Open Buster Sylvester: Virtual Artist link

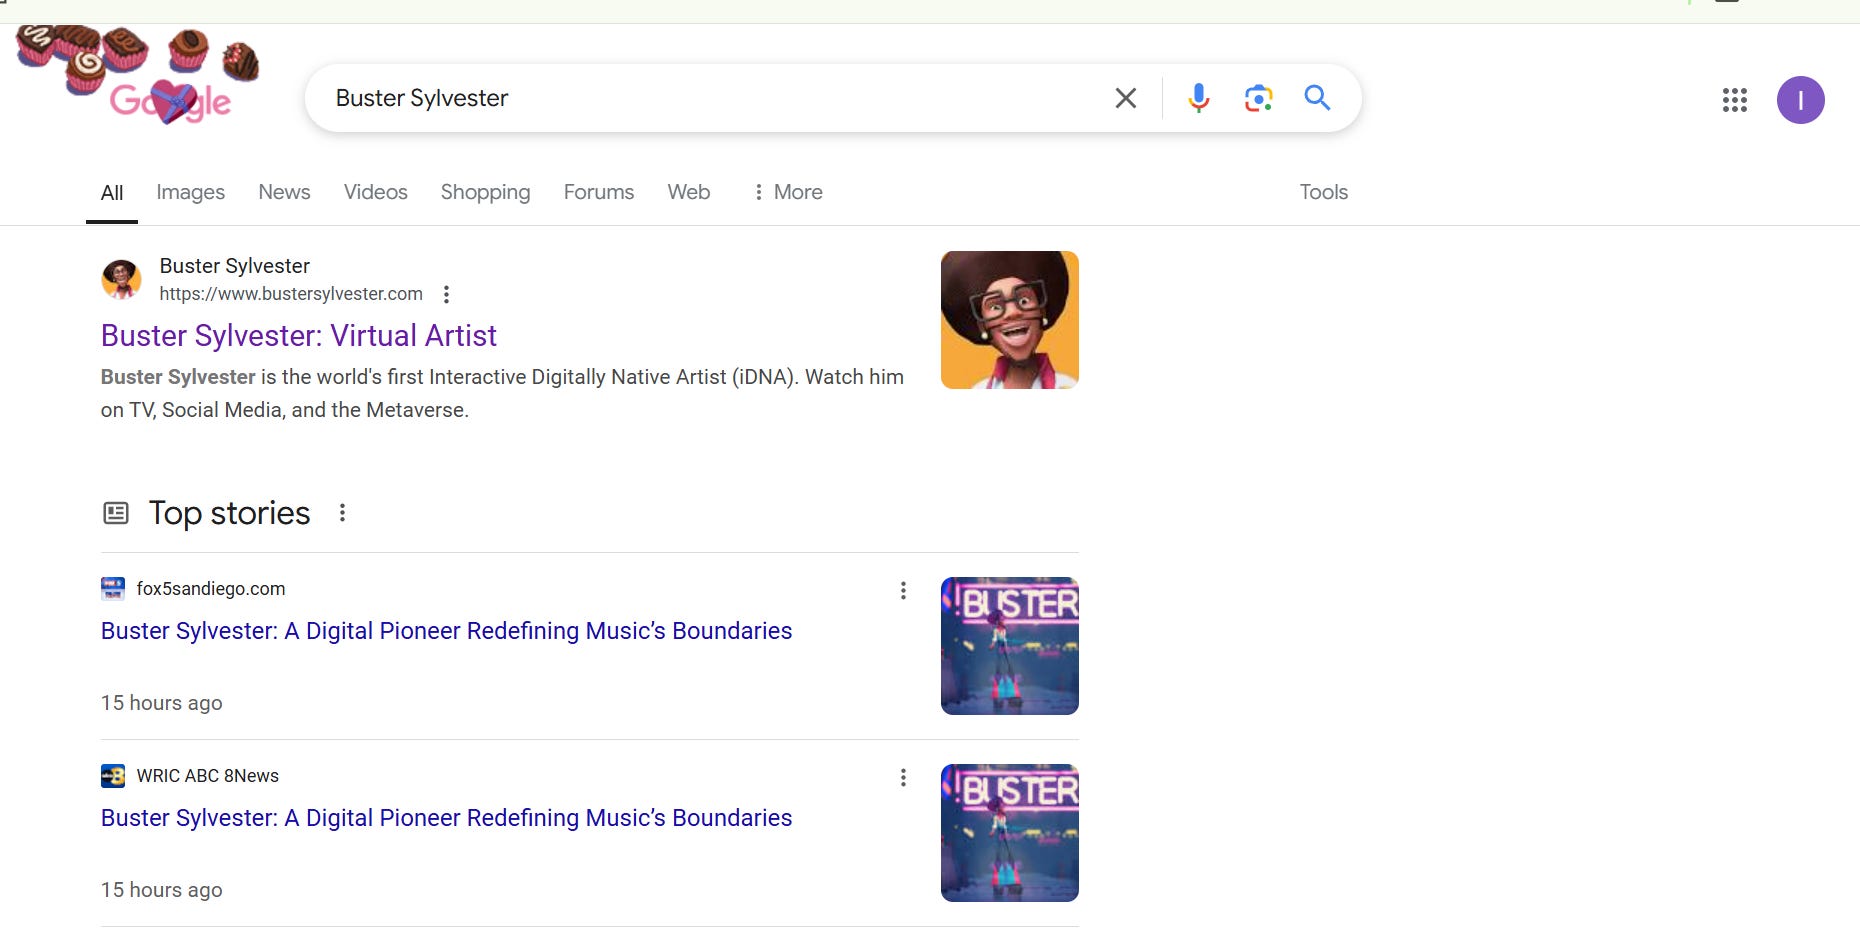(298, 336)
